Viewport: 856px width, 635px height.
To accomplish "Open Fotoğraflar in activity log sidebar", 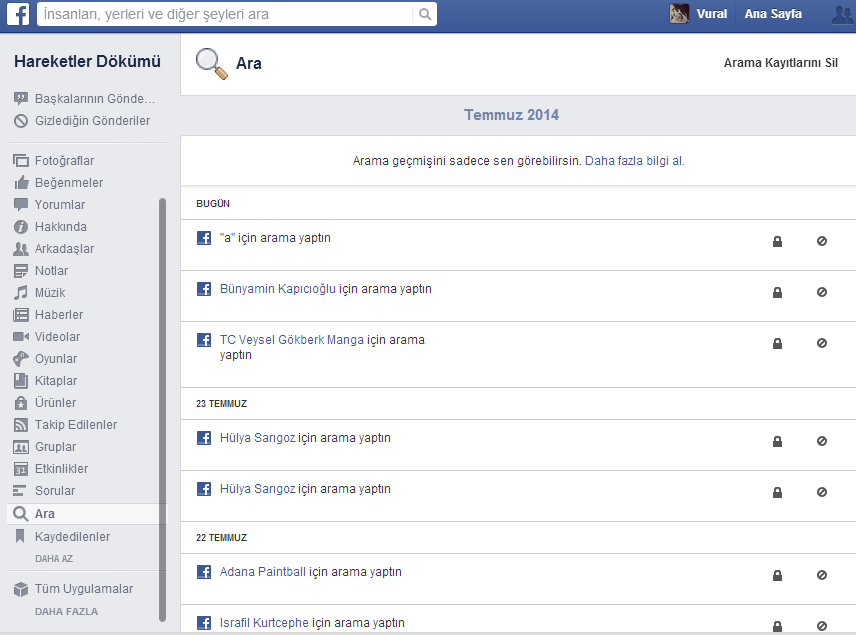I will click(x=54, y=161).
